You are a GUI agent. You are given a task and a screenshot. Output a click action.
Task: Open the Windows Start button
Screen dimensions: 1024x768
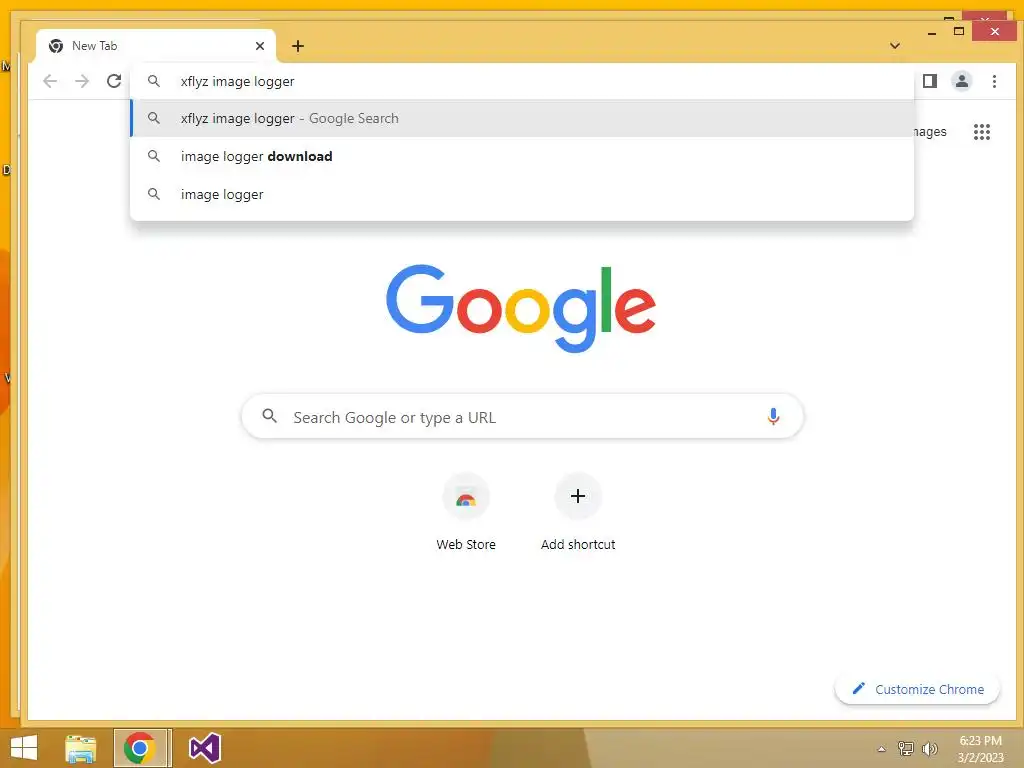pos(24,748)
